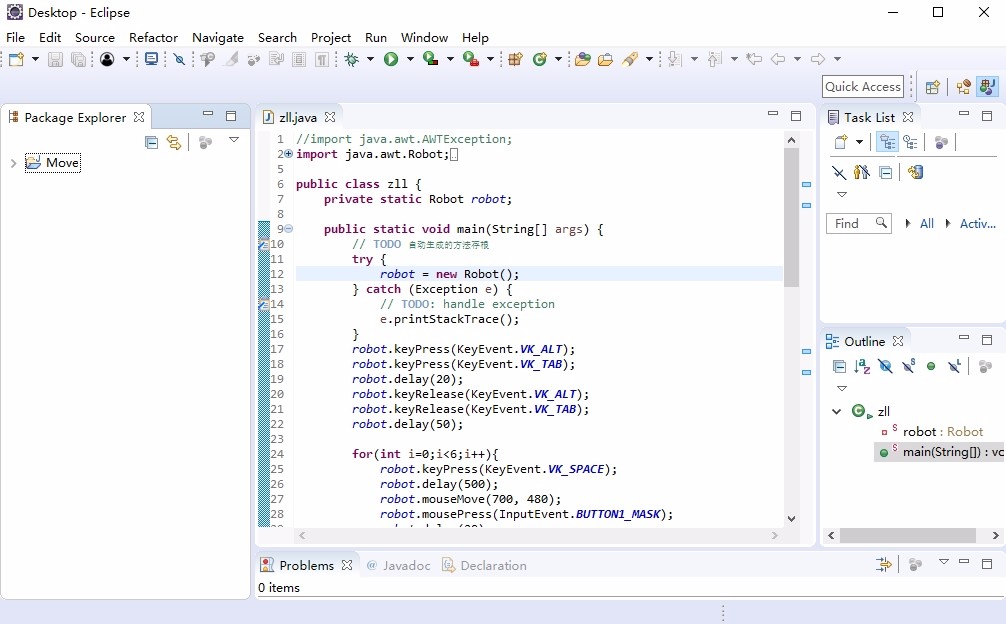
Task: Click the All working set link
Action: coord(926,224)
